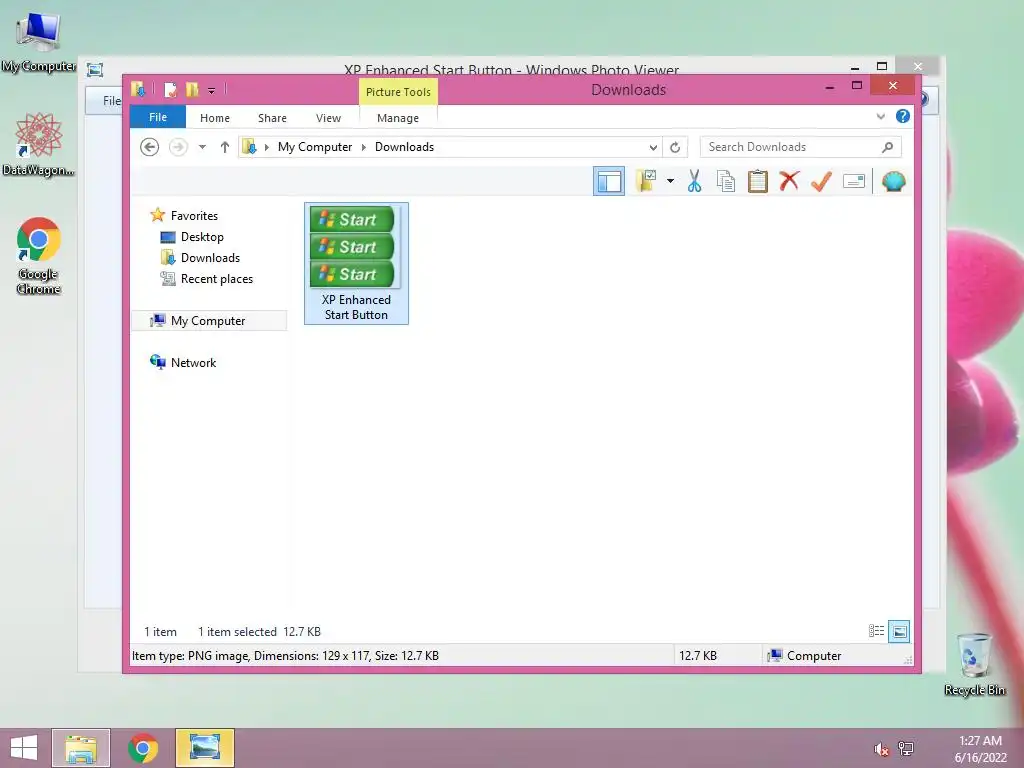Screen dimensions: 1024x768
Task: Open the folder options dropdown arrow
Action: pos(670,181)
